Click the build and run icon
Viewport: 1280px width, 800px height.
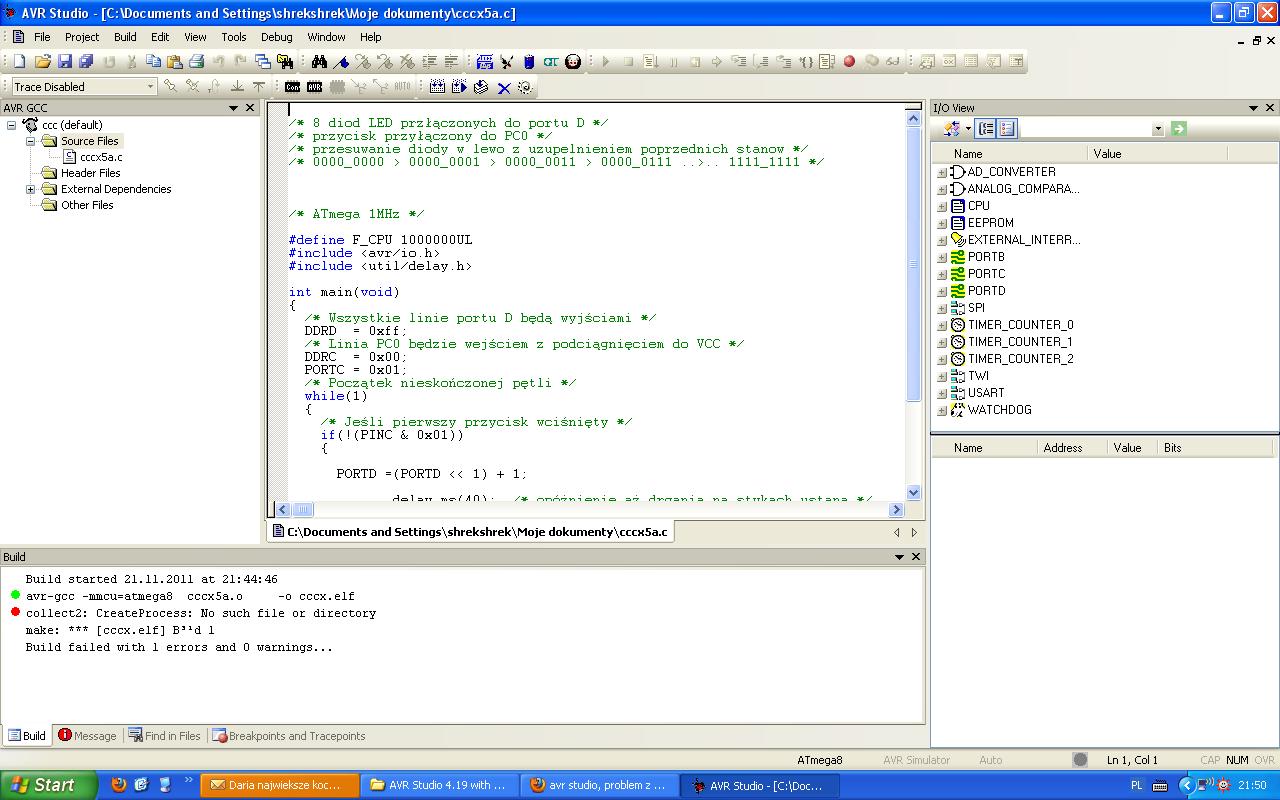point(459,87)
